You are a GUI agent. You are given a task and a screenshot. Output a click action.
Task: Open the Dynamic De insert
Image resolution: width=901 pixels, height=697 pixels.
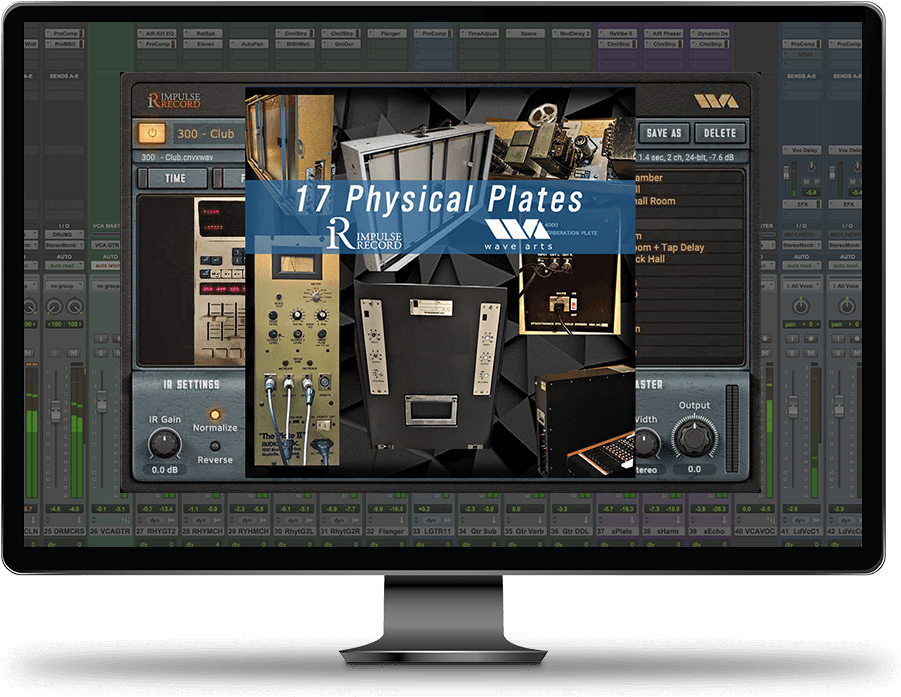pos(710,33)
